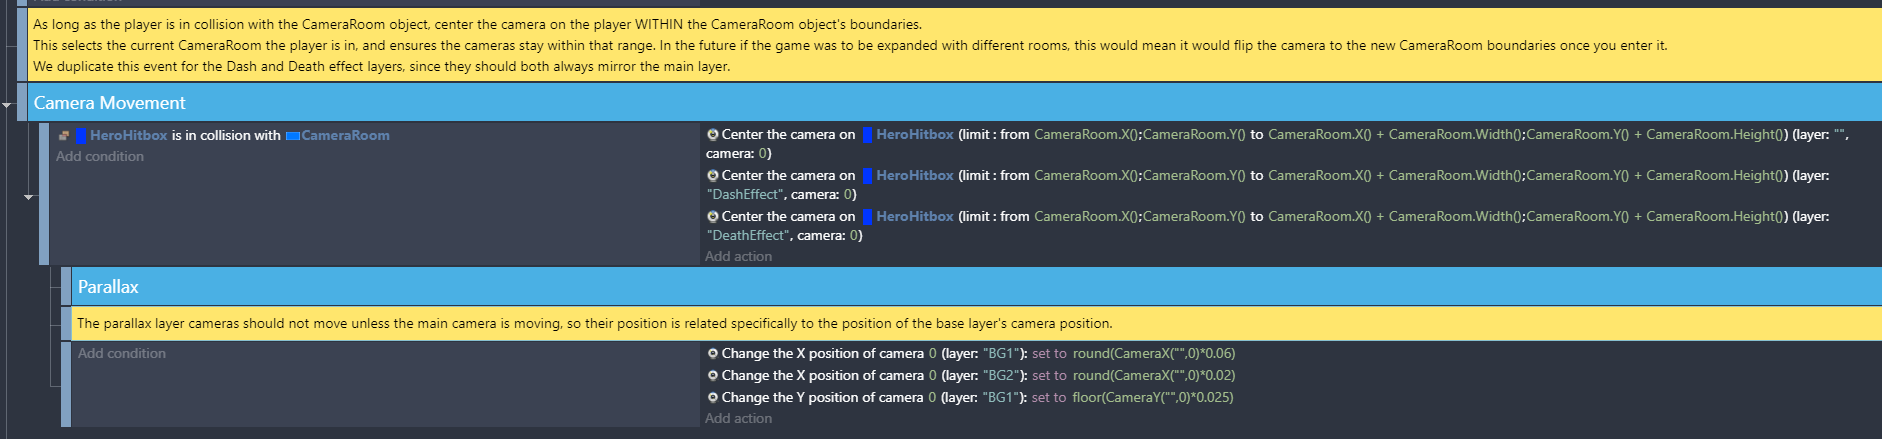Screen dimensions: 1882x439
Task: Click the action icon for the BG2 X position change
Action: (x=713, y=375)
